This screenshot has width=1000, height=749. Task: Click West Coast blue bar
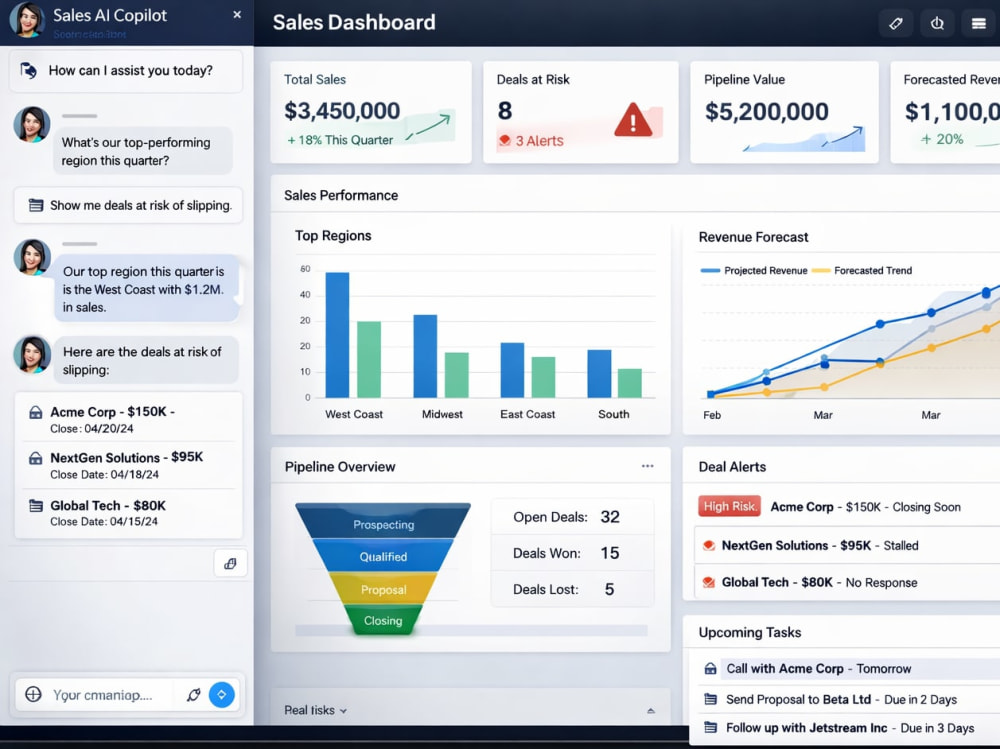(337, 335)
